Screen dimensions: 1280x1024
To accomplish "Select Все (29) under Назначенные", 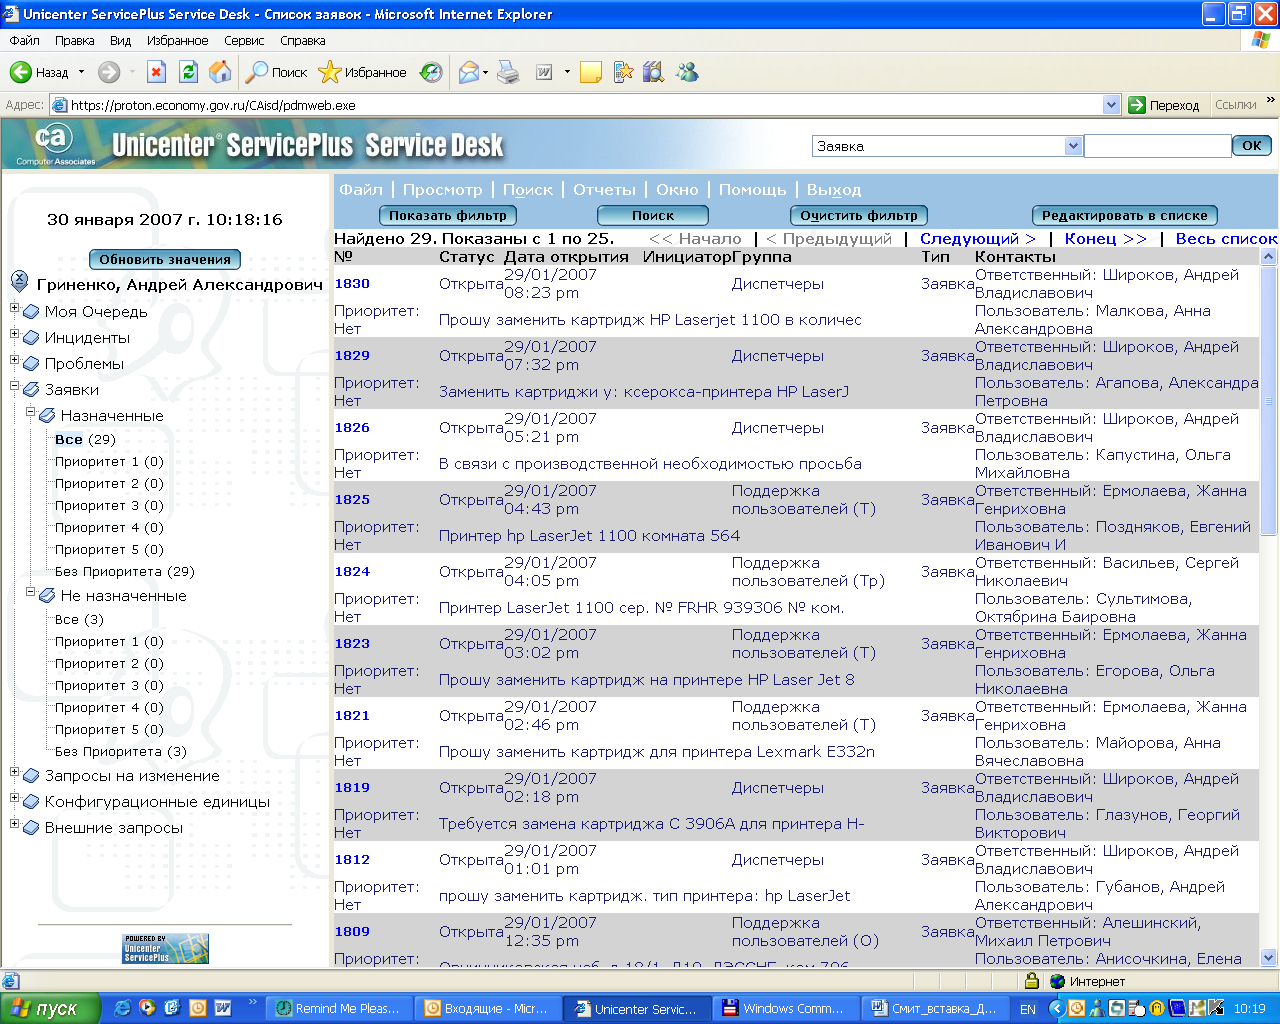I will coord(85,439).
